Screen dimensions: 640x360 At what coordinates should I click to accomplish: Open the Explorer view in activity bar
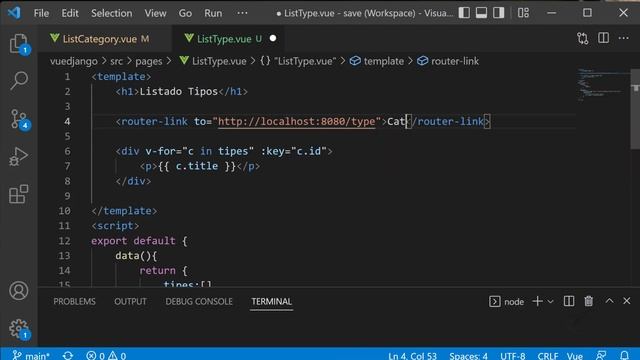[x=19, y=43]
